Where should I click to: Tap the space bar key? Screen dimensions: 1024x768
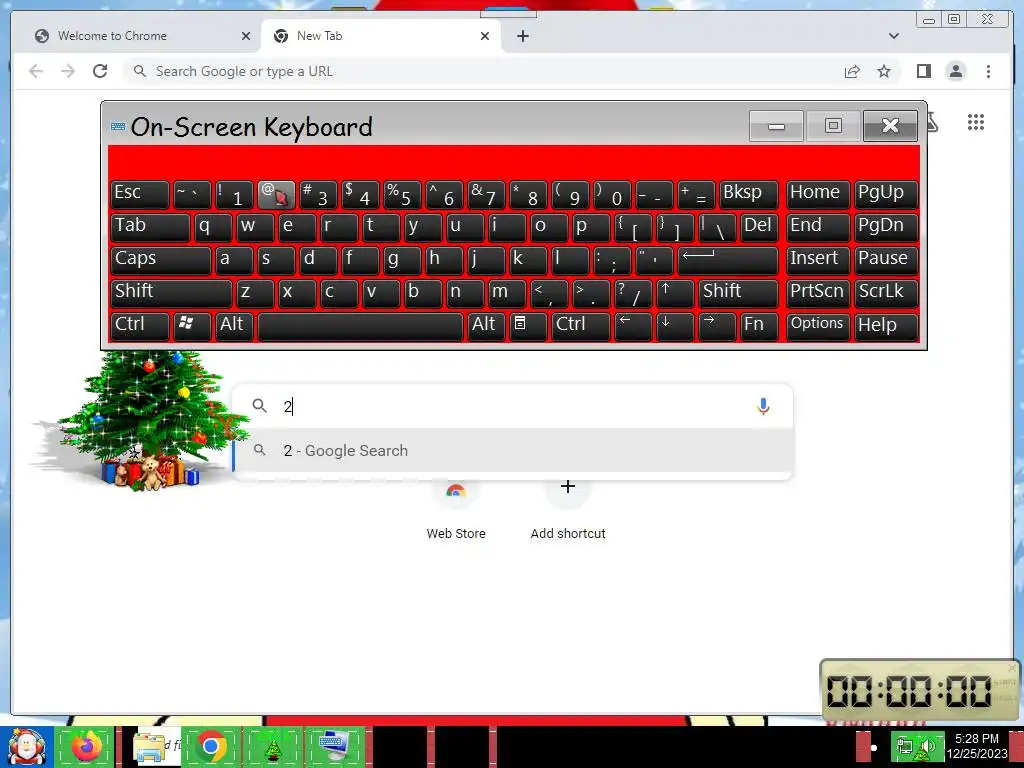click(360, 327)
